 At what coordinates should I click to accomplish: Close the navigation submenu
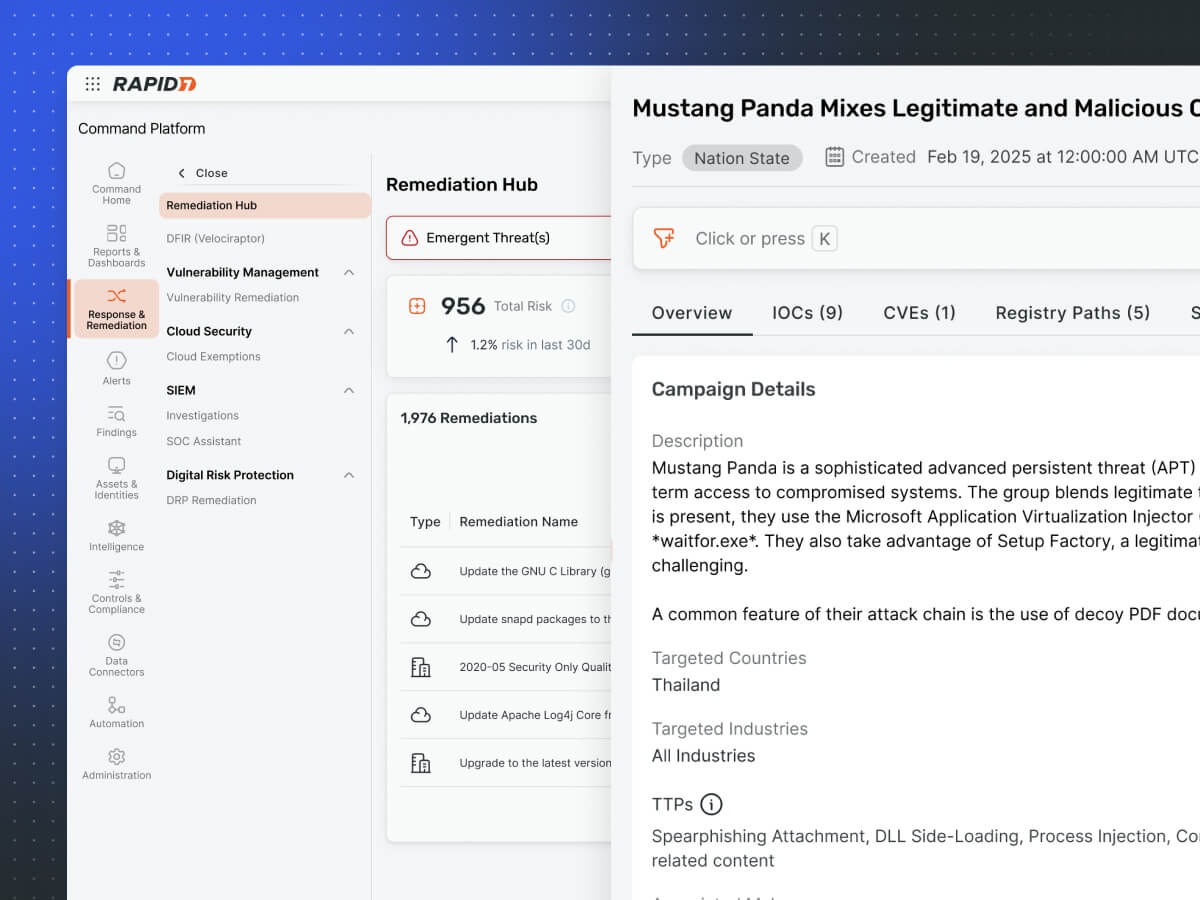pos(203,173)
